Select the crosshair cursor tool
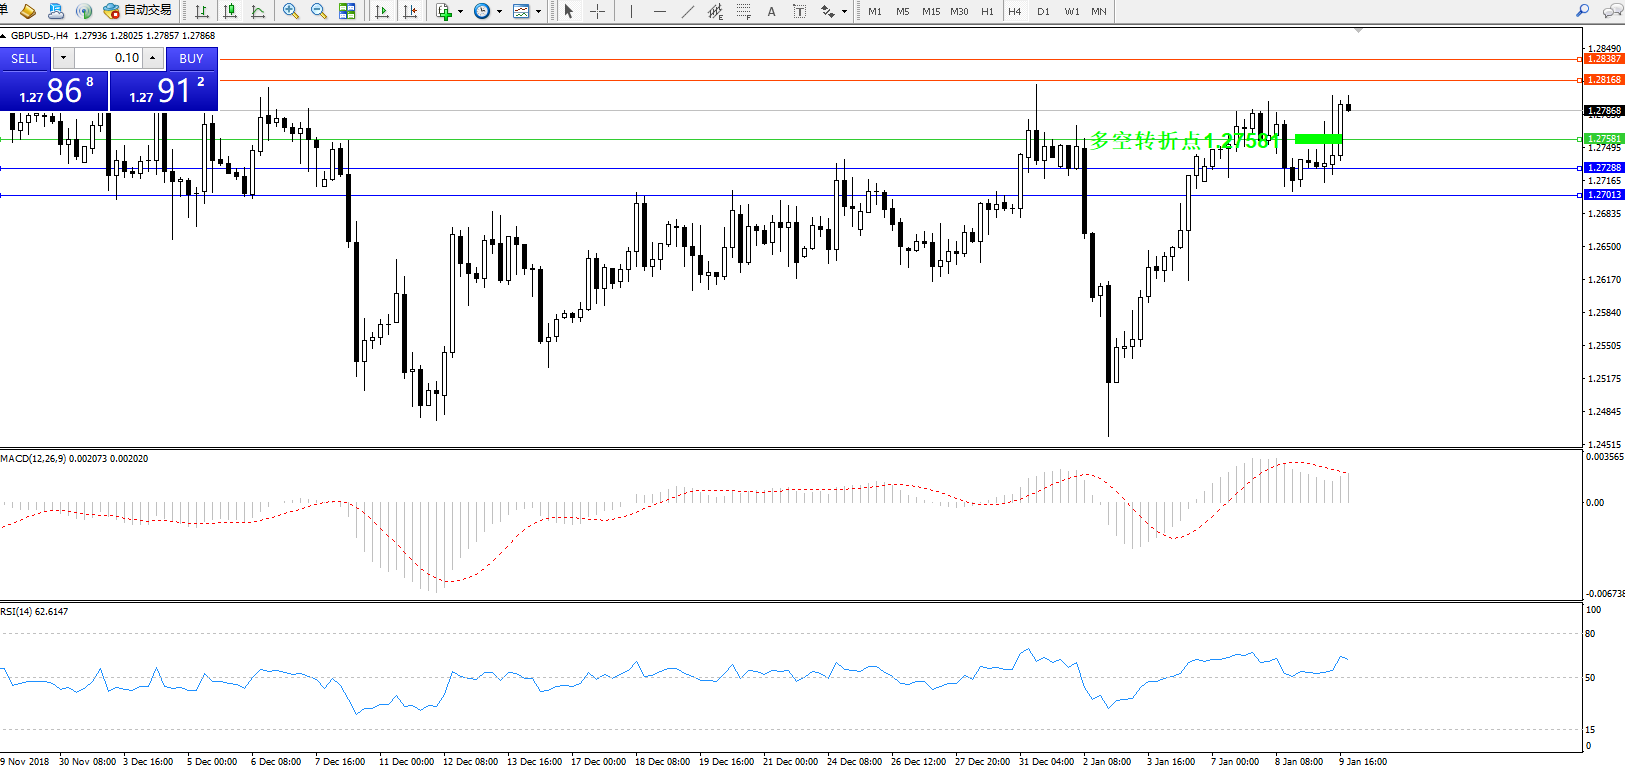Viewport: 1625px width, 771px height. 597,11
